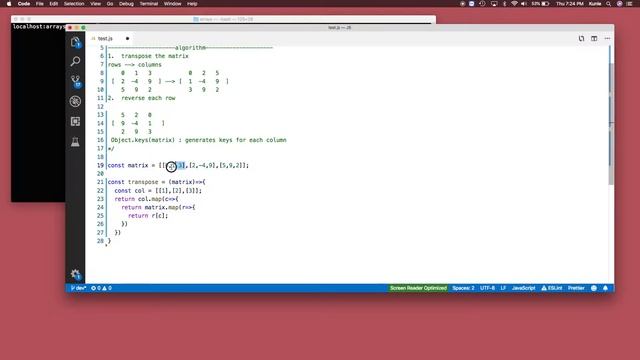Click the errors and warnings count in status bar
640x360 pixels.
pyautogui.click(x=101, y=288)
